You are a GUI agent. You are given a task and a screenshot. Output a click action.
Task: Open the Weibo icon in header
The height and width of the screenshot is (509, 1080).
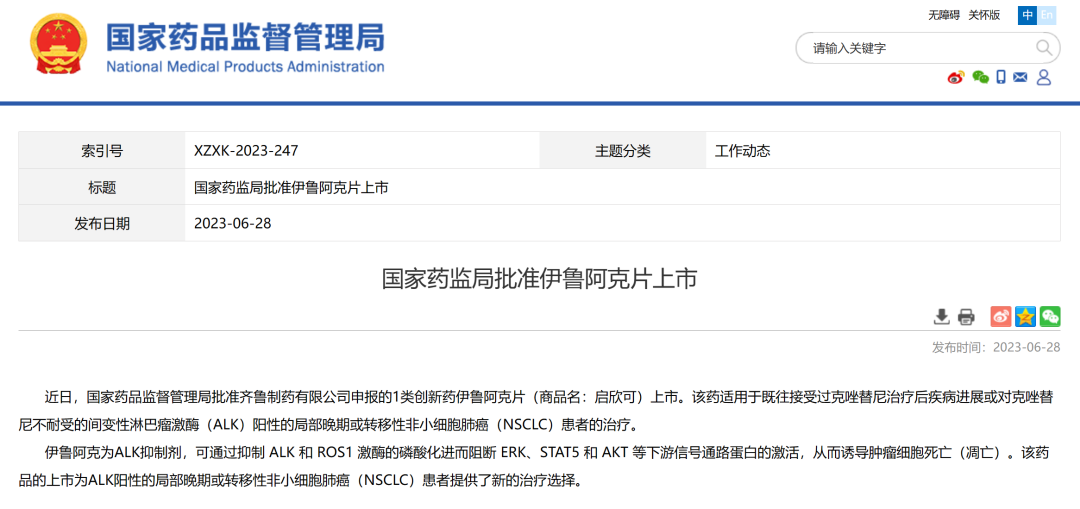point(956,77)
